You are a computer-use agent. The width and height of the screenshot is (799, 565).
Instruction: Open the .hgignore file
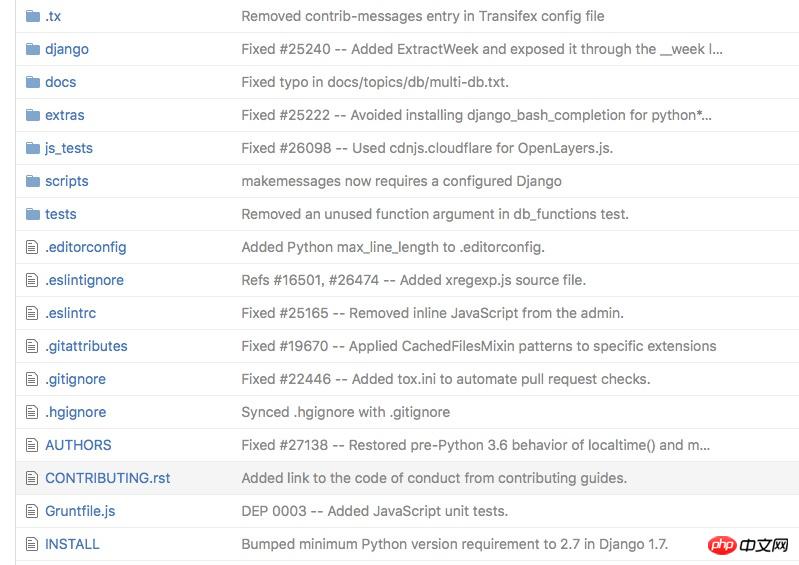[x=75, y=412]
